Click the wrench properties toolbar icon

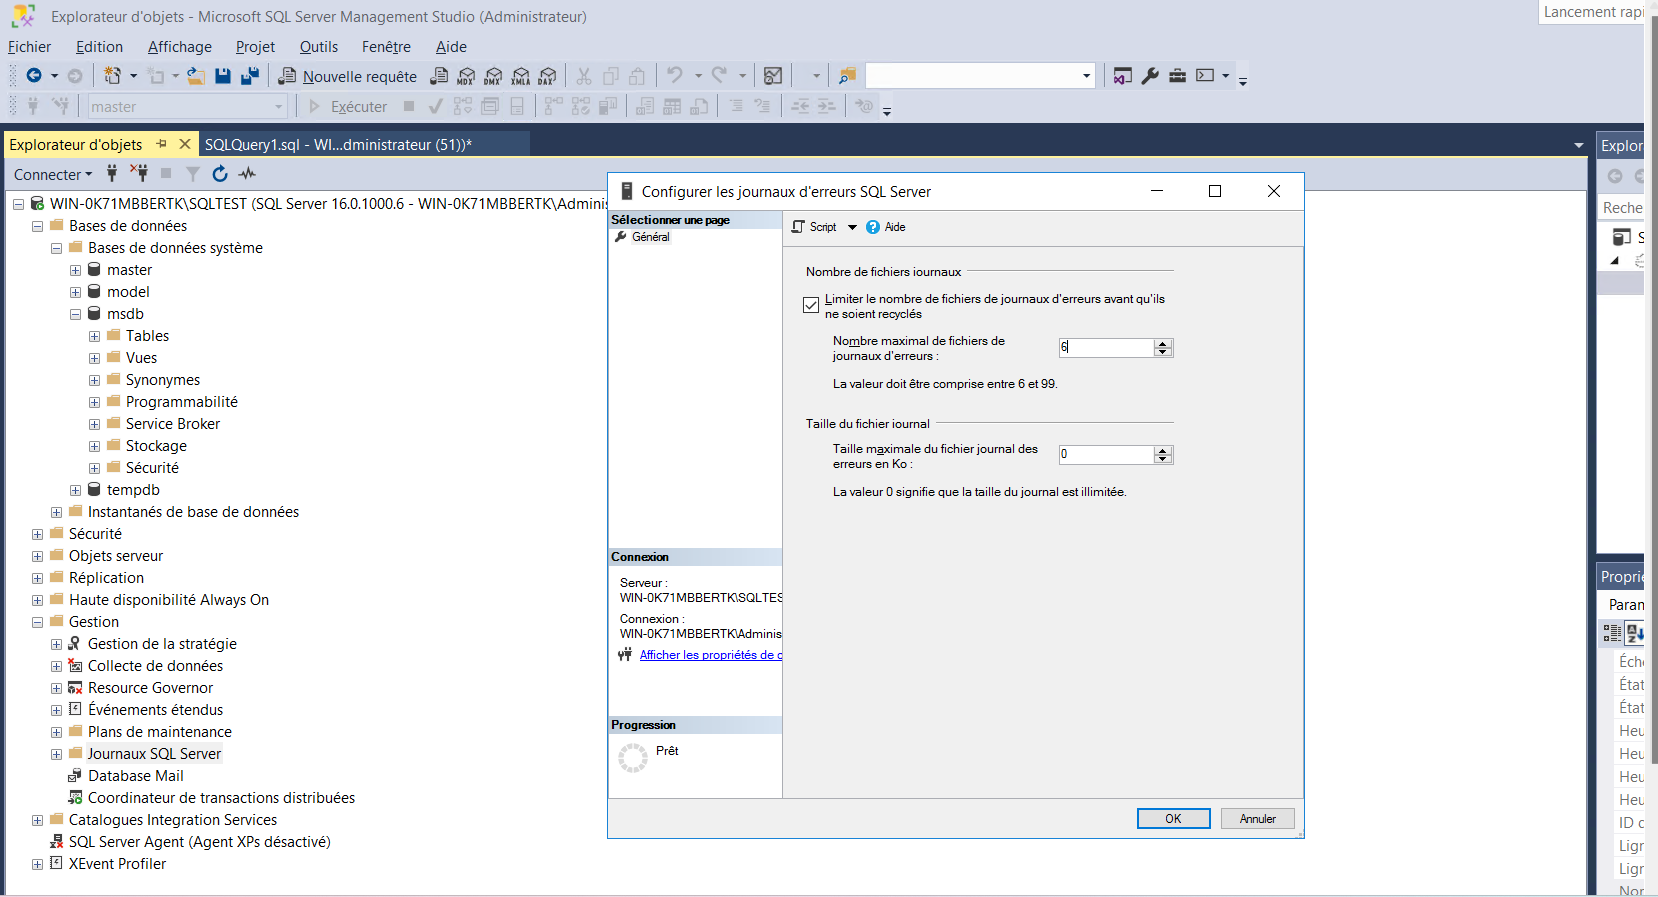pyautogui.click(x=1150, y=76)
